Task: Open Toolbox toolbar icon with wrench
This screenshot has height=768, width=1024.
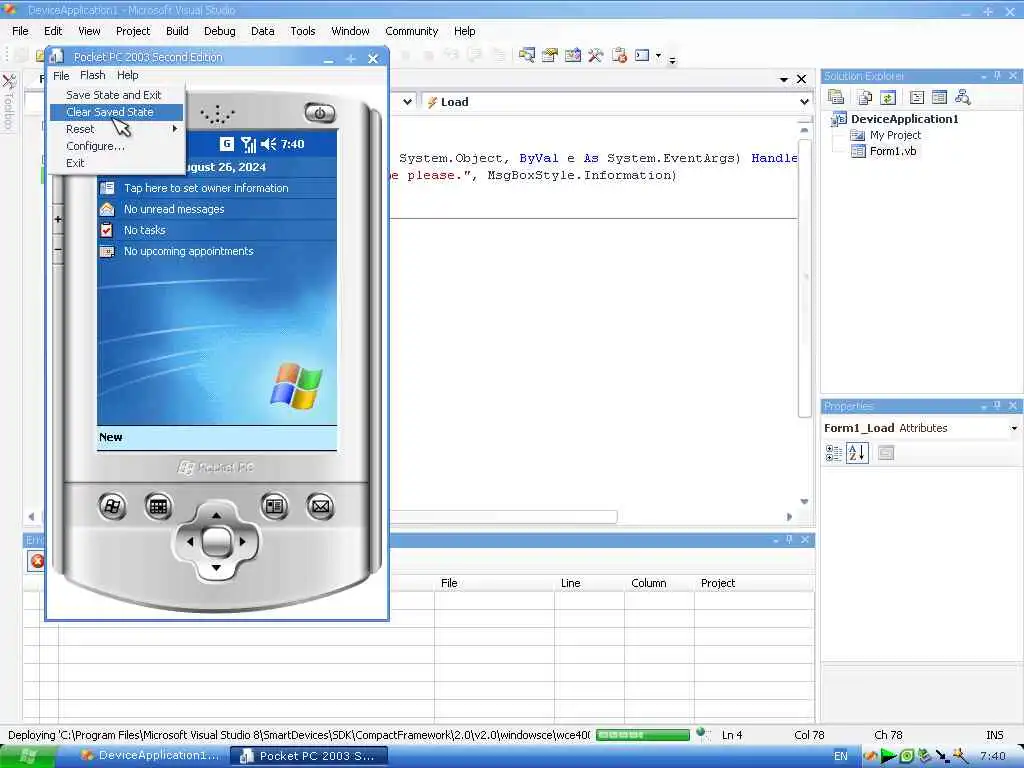Action: point(595,56)
